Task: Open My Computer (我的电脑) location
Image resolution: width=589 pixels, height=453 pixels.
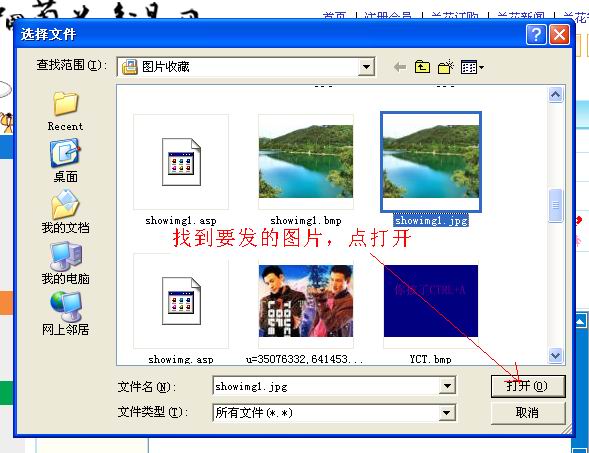Action: click(x=65, y=263)
